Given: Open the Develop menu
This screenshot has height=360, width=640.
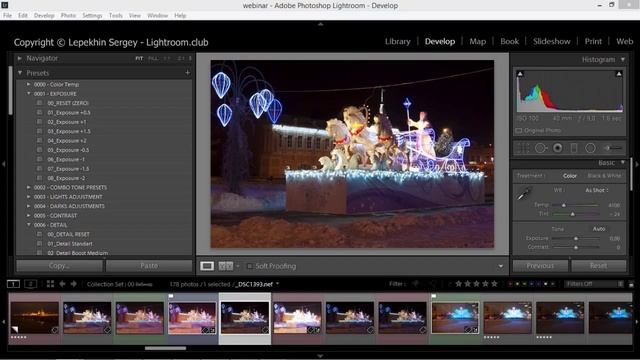Looking at the screenshot, I should [44, 16].
